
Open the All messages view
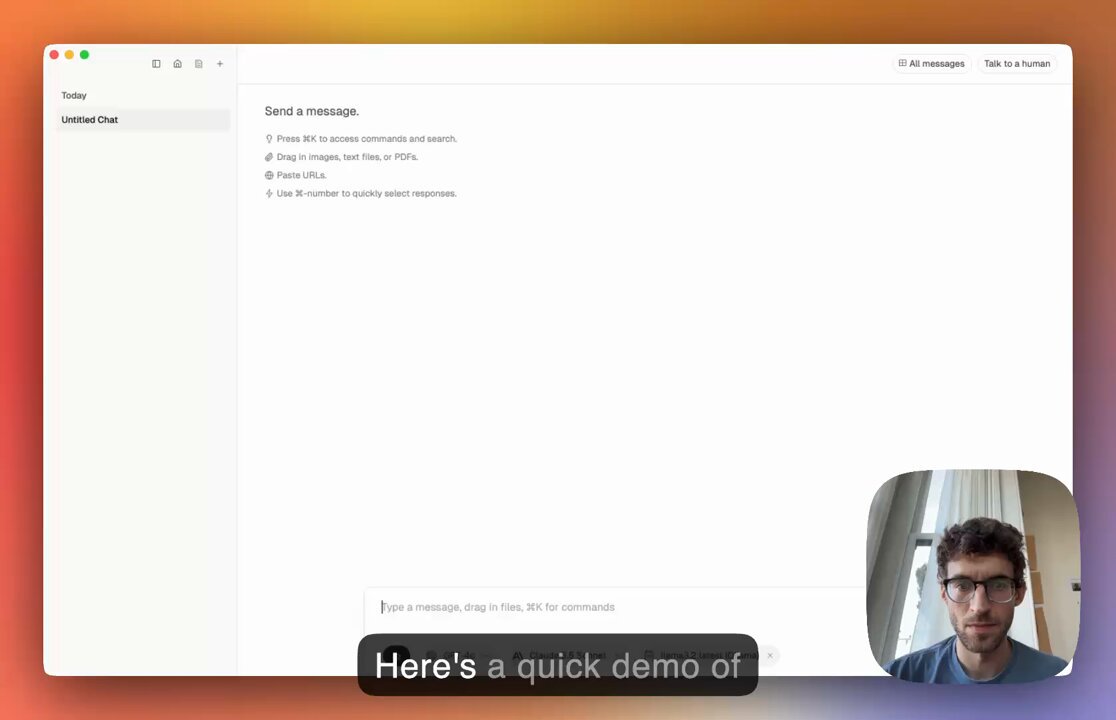(x=932, y=63)
